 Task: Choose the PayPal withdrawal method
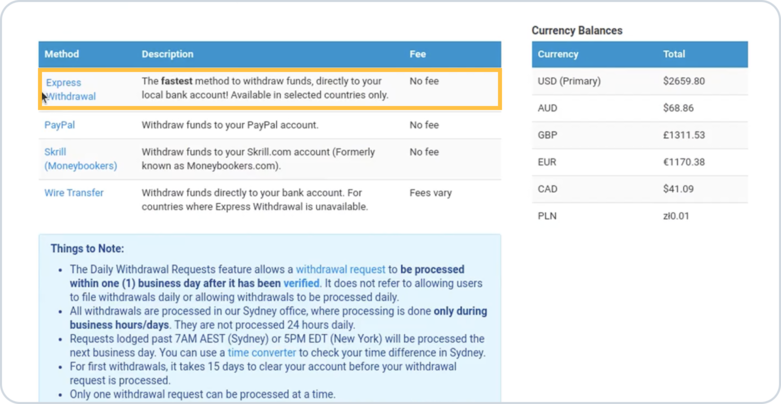point(59,125)
